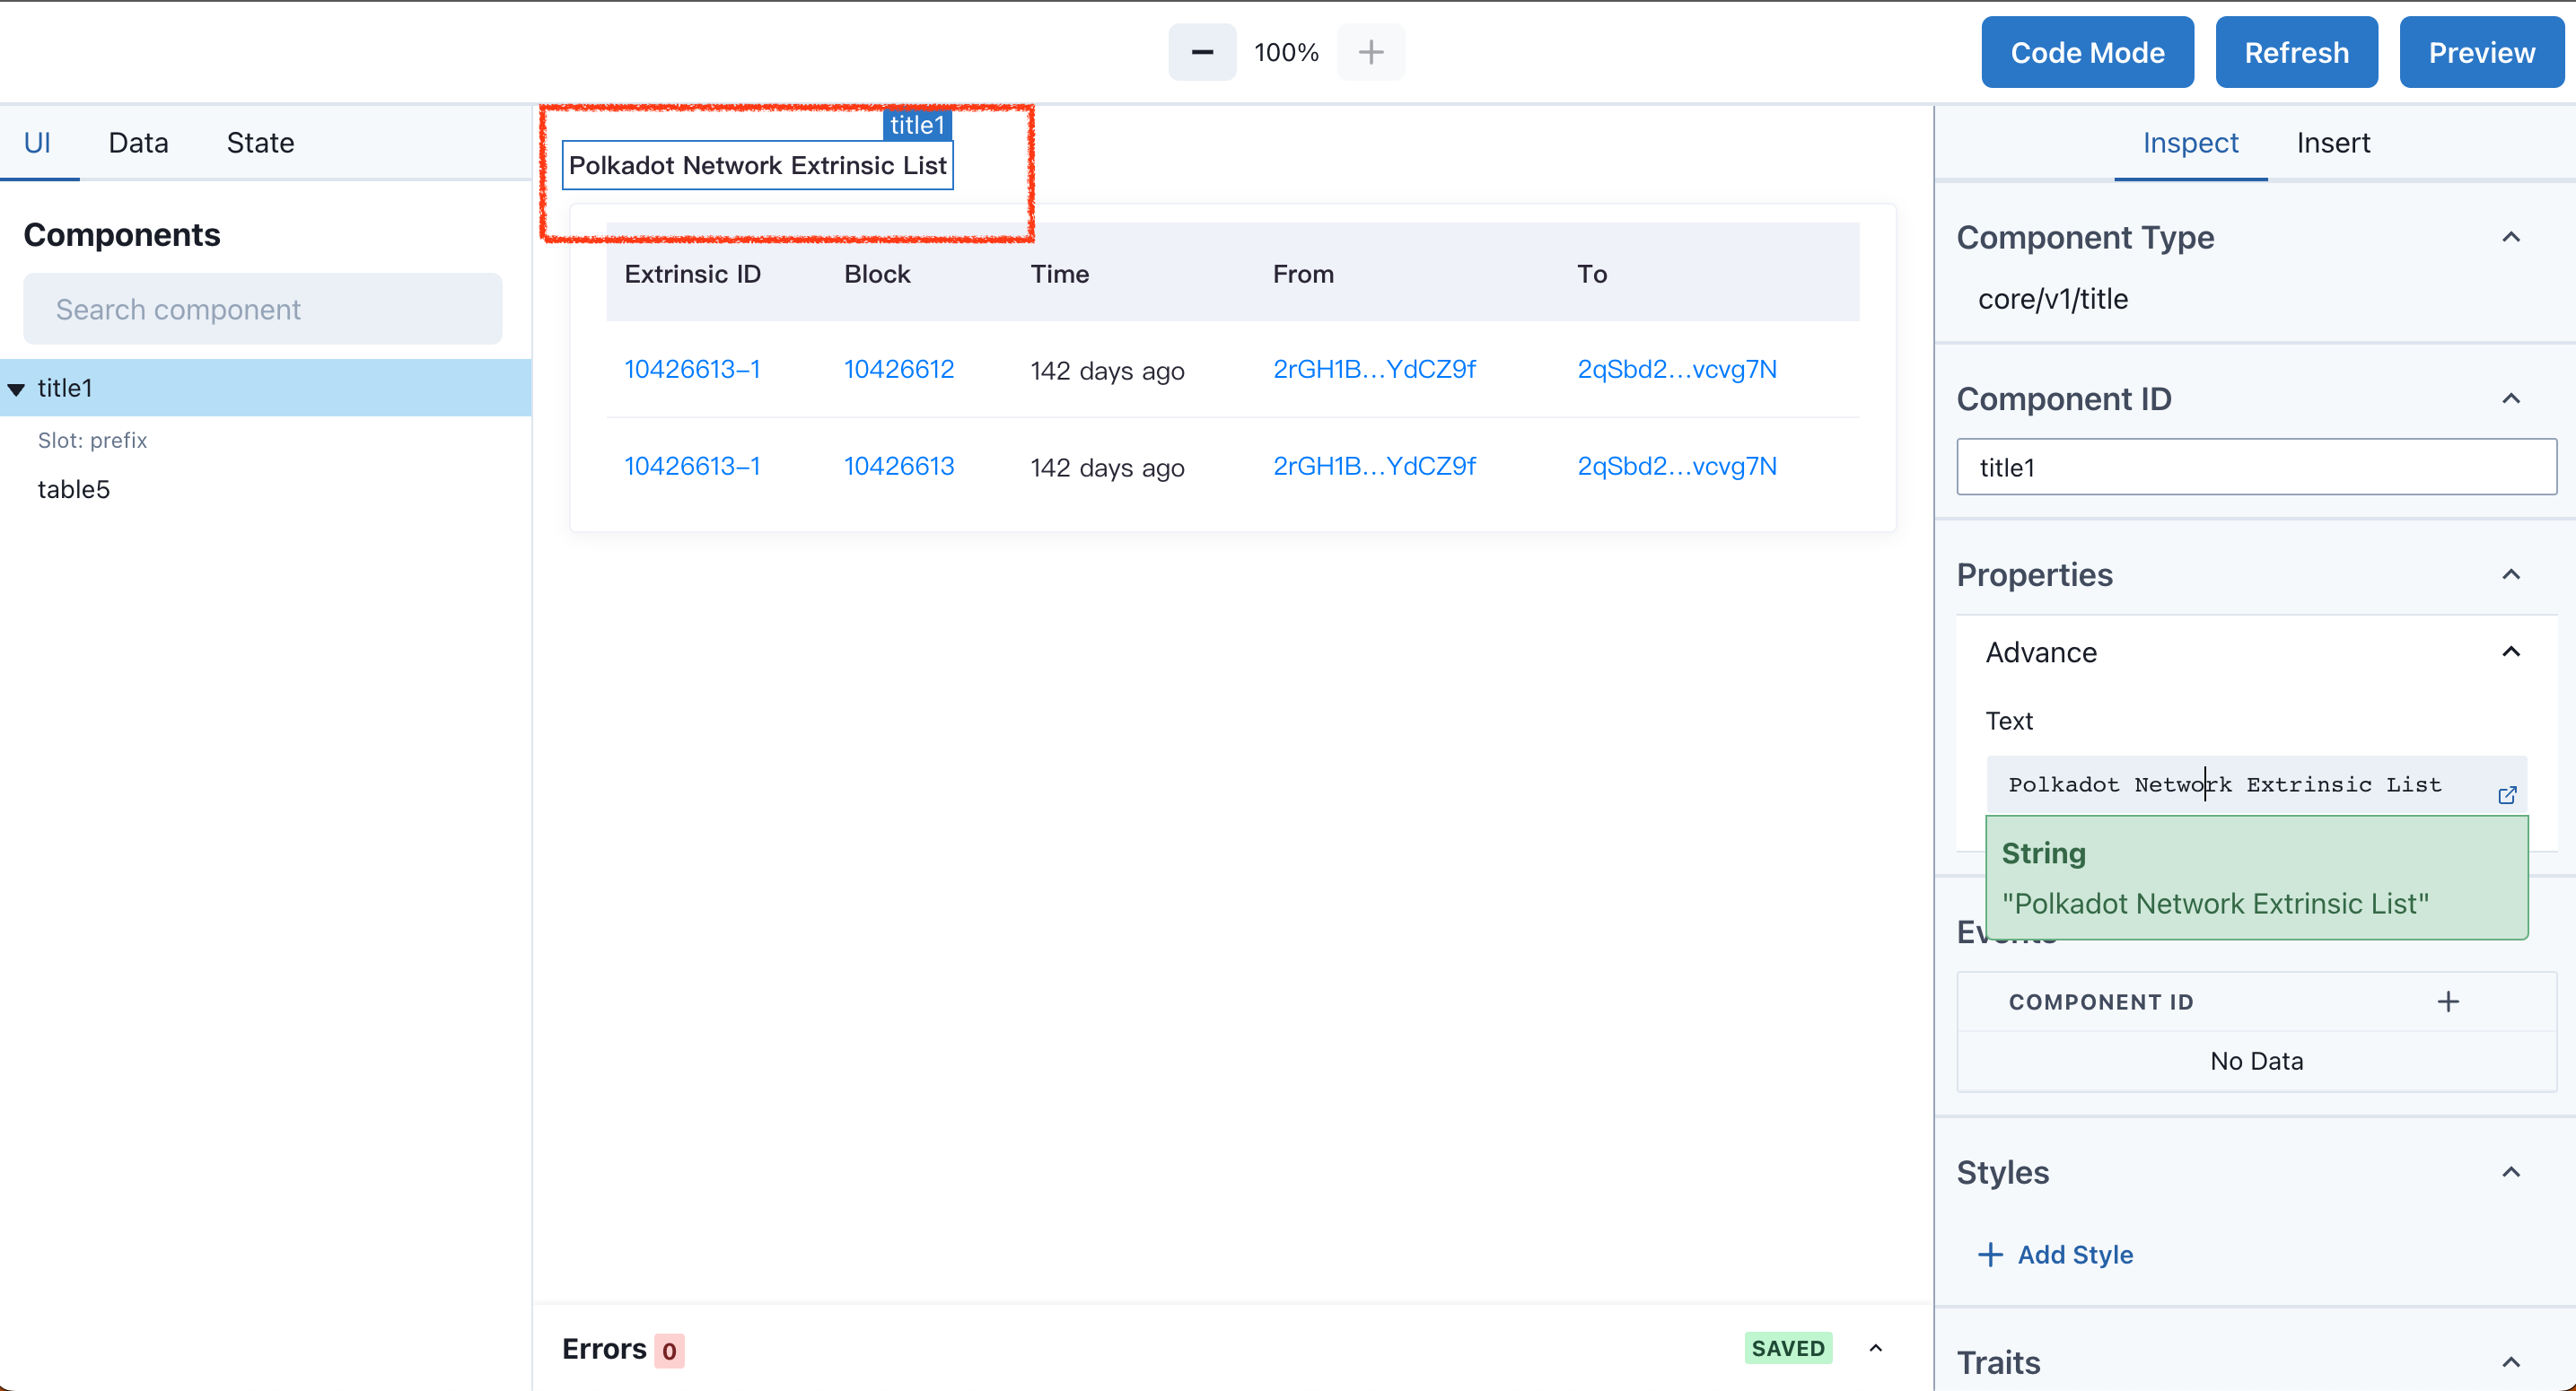Open extrinsic 10426613-1 in block 10426612 row
2576x1391 pixels.
tap(692, 369)
